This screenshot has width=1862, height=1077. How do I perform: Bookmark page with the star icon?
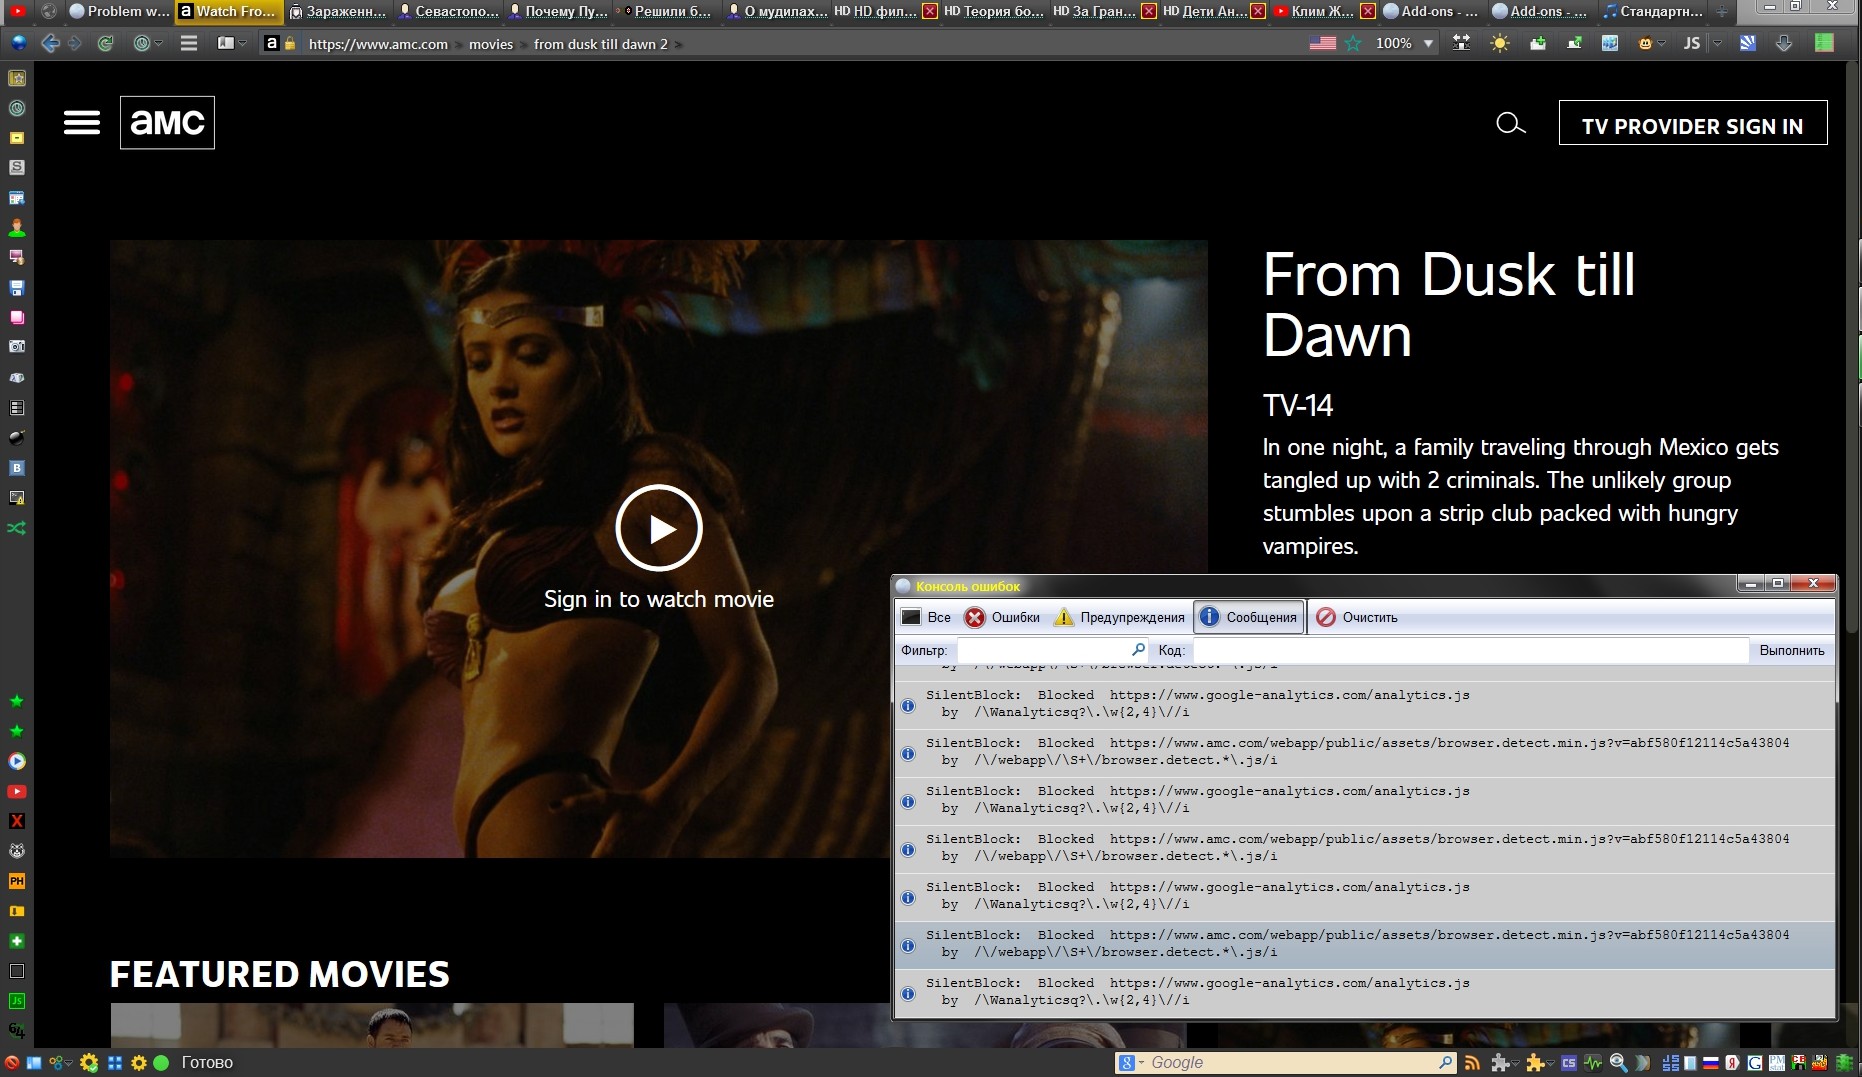click(x=1353, y=43)
